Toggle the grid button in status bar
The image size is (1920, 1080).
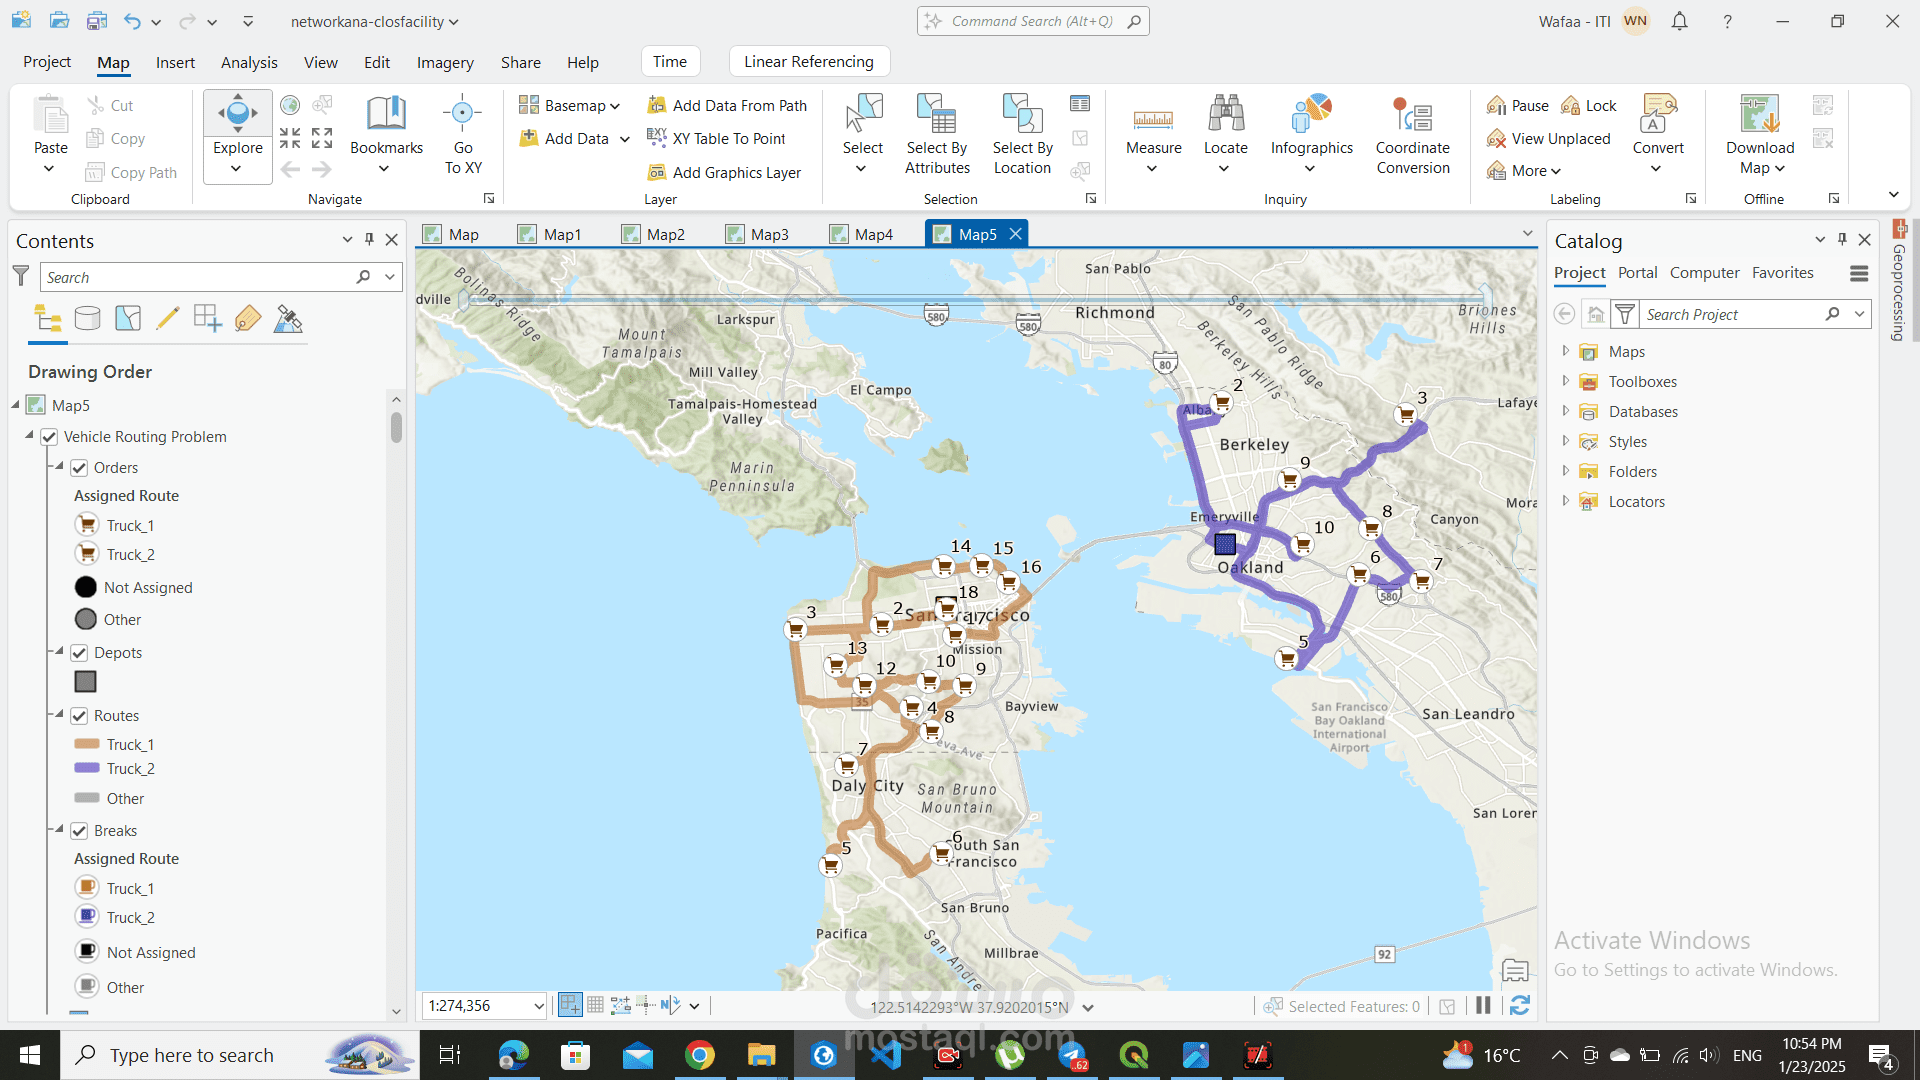pyautogui.click(x=595, y=1006)
